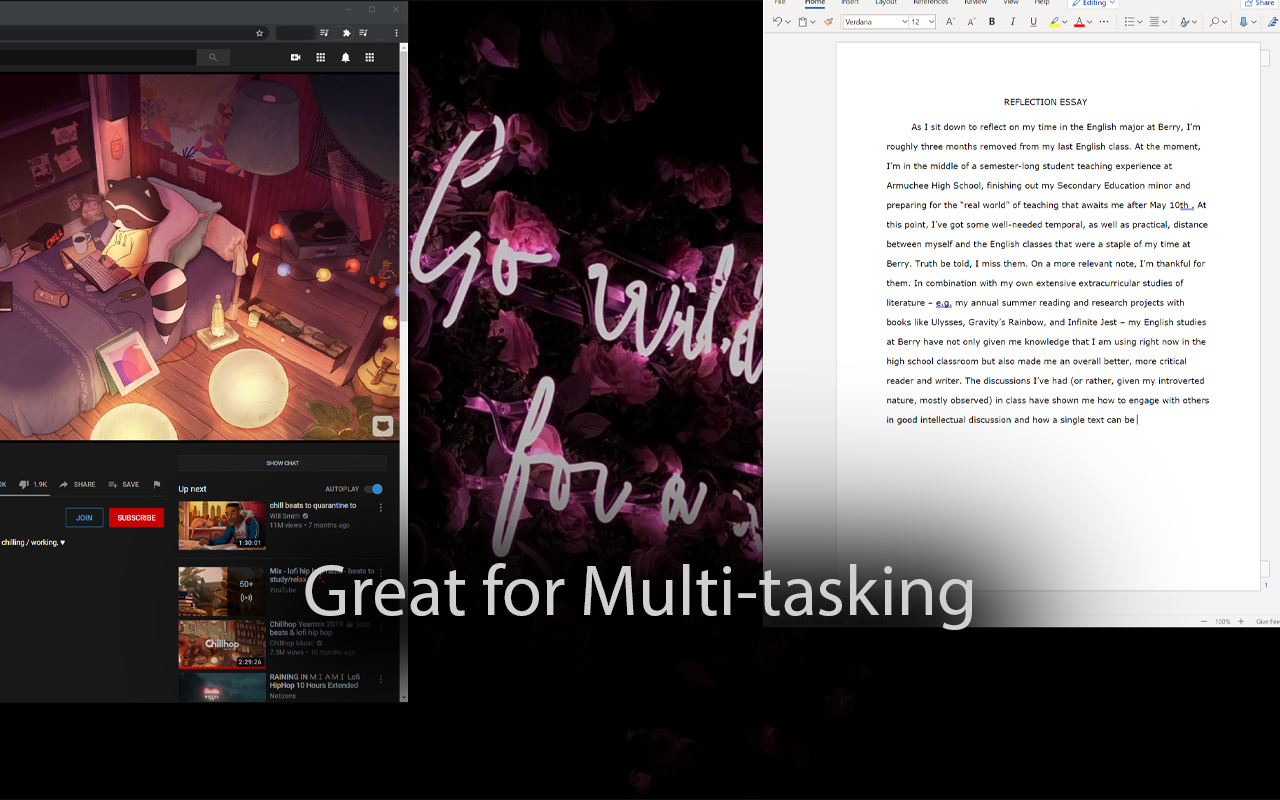Expand the paste options arrow

click(x=813, y=22)
